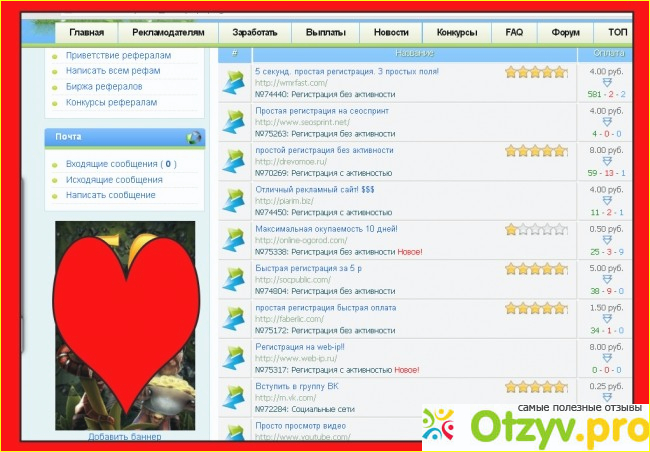Click star rating of 'Максимальная окупаемость 10 дней!'
This screenshot has width=650, height=452.
pos(536,229)
